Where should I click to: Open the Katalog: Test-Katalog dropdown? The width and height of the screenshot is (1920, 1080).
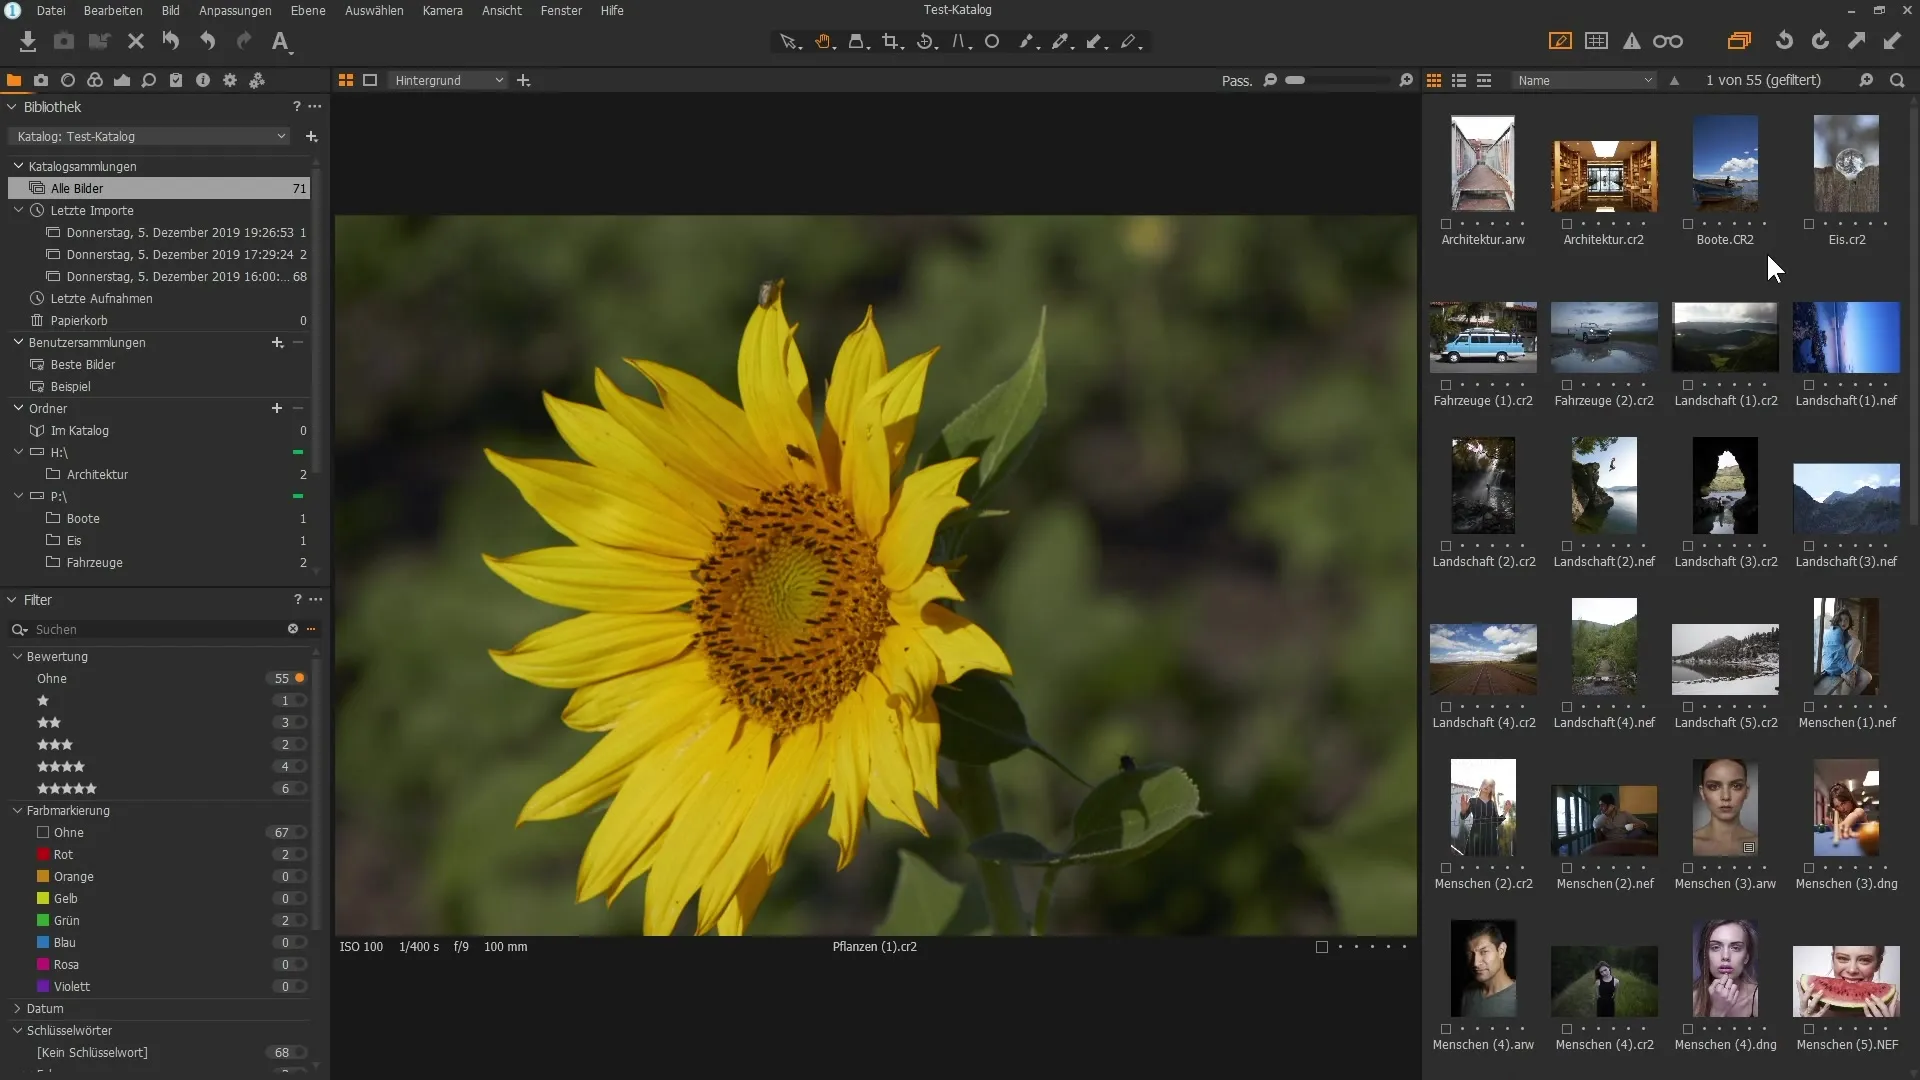click(150, 136)
